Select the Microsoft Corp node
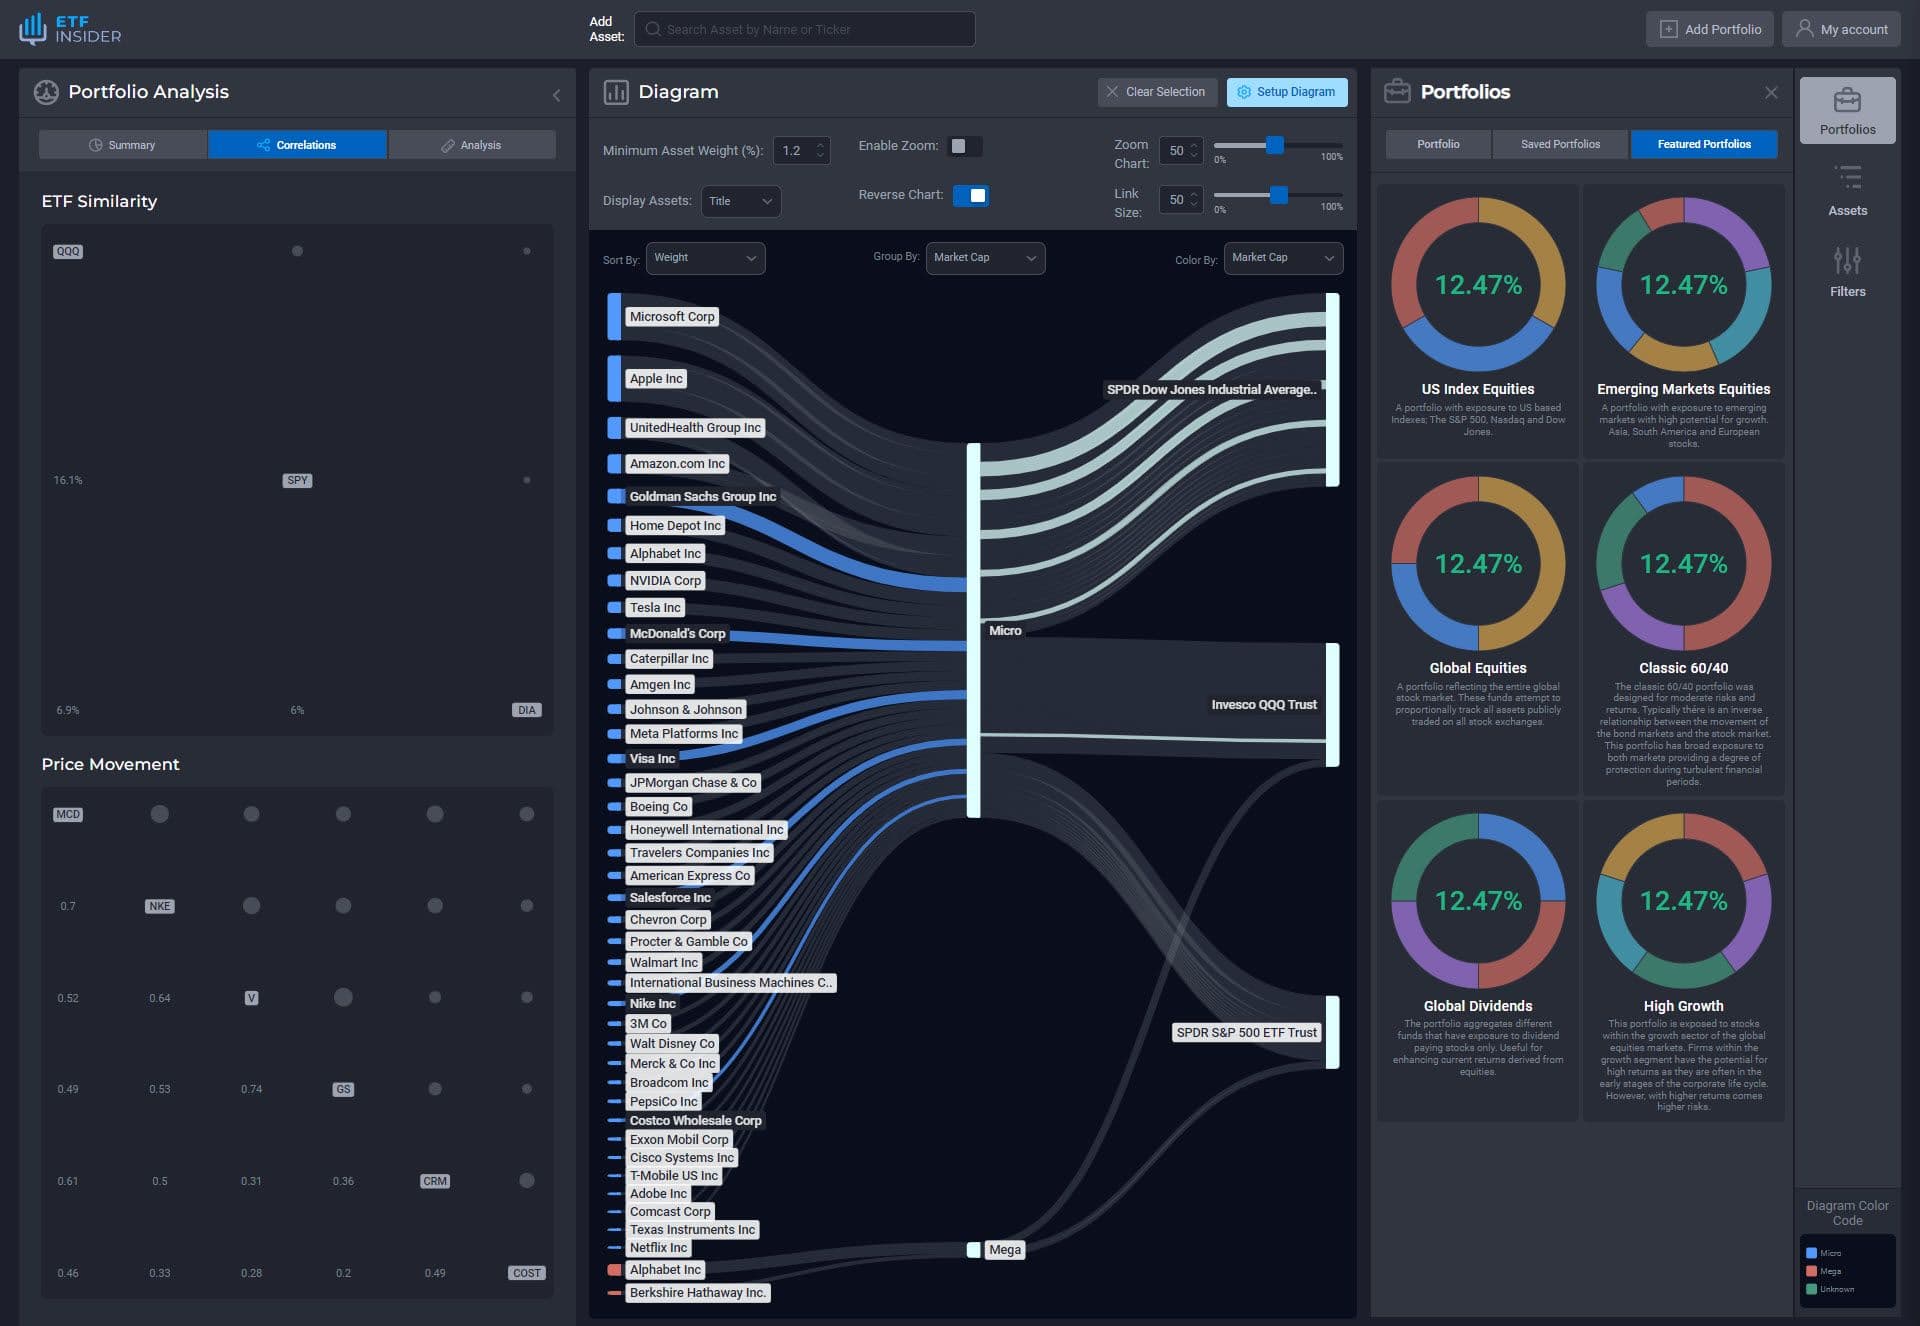 coord(672,316)
